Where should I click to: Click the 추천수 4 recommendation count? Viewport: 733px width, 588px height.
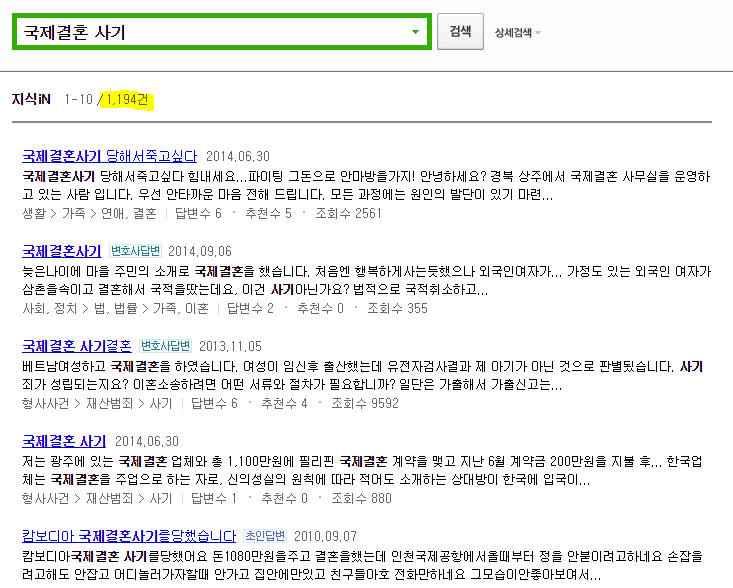point(284,403)
